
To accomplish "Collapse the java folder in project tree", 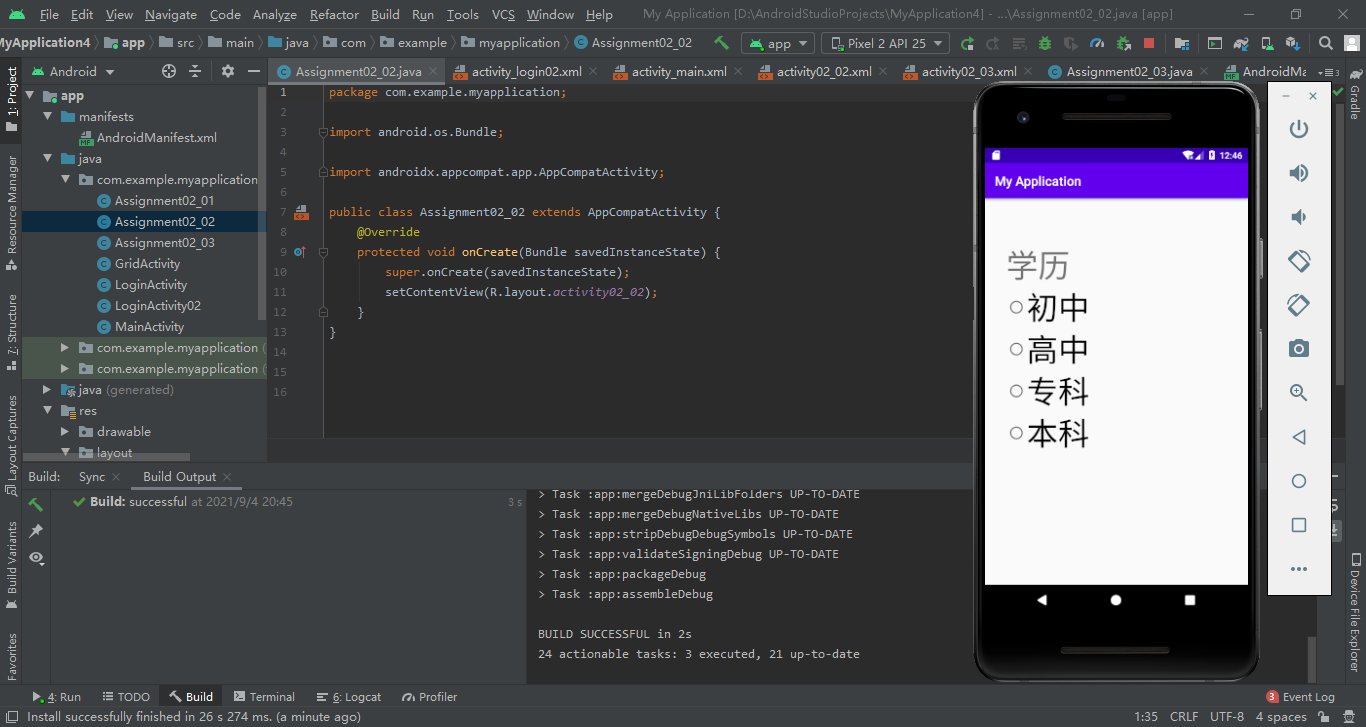I will pyautogui.click(x=48, y=159).
